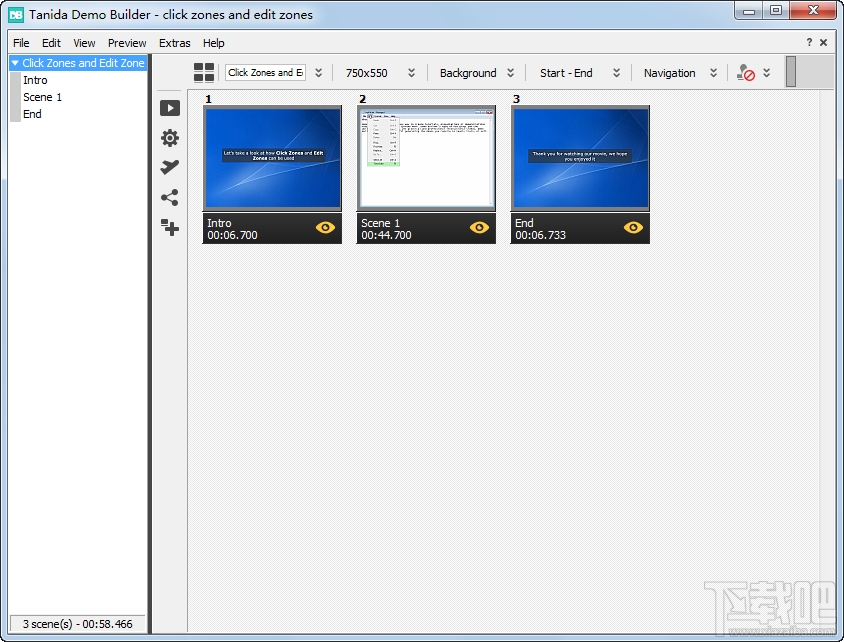Open the Navigation options

[x=678, y=72]
